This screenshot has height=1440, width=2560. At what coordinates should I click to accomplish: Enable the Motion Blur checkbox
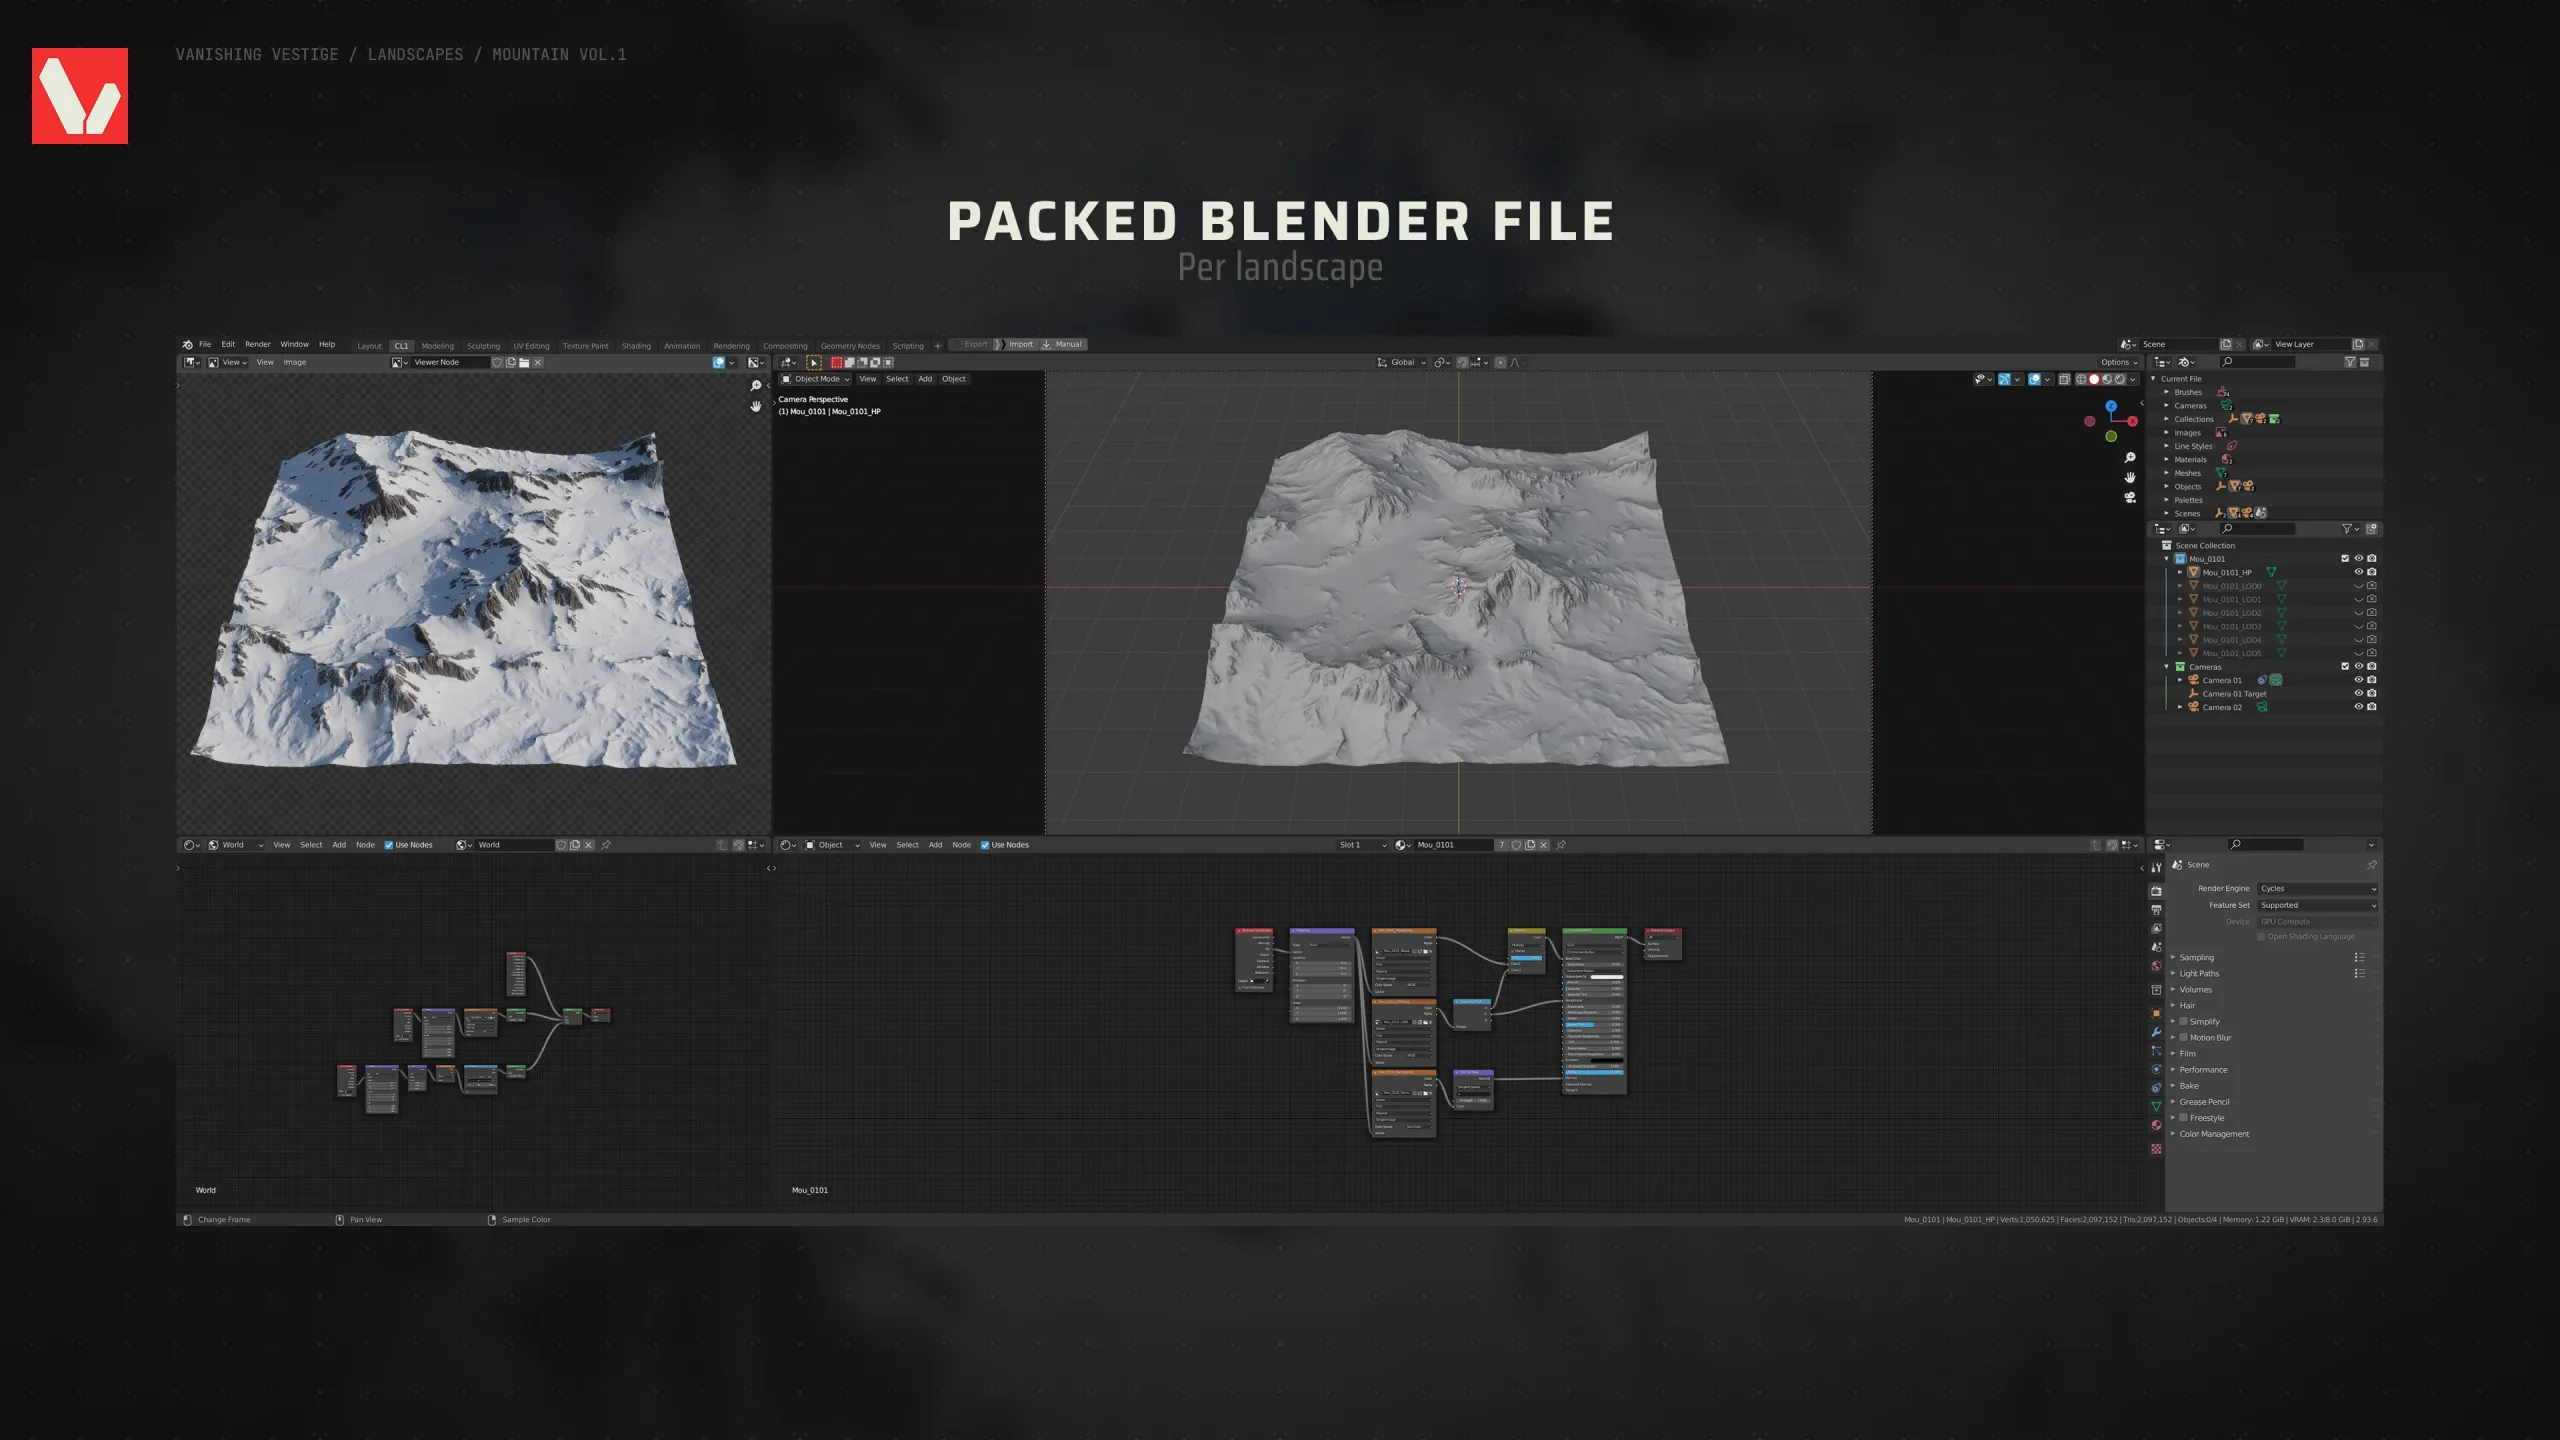click(x=2183, y=1037)
